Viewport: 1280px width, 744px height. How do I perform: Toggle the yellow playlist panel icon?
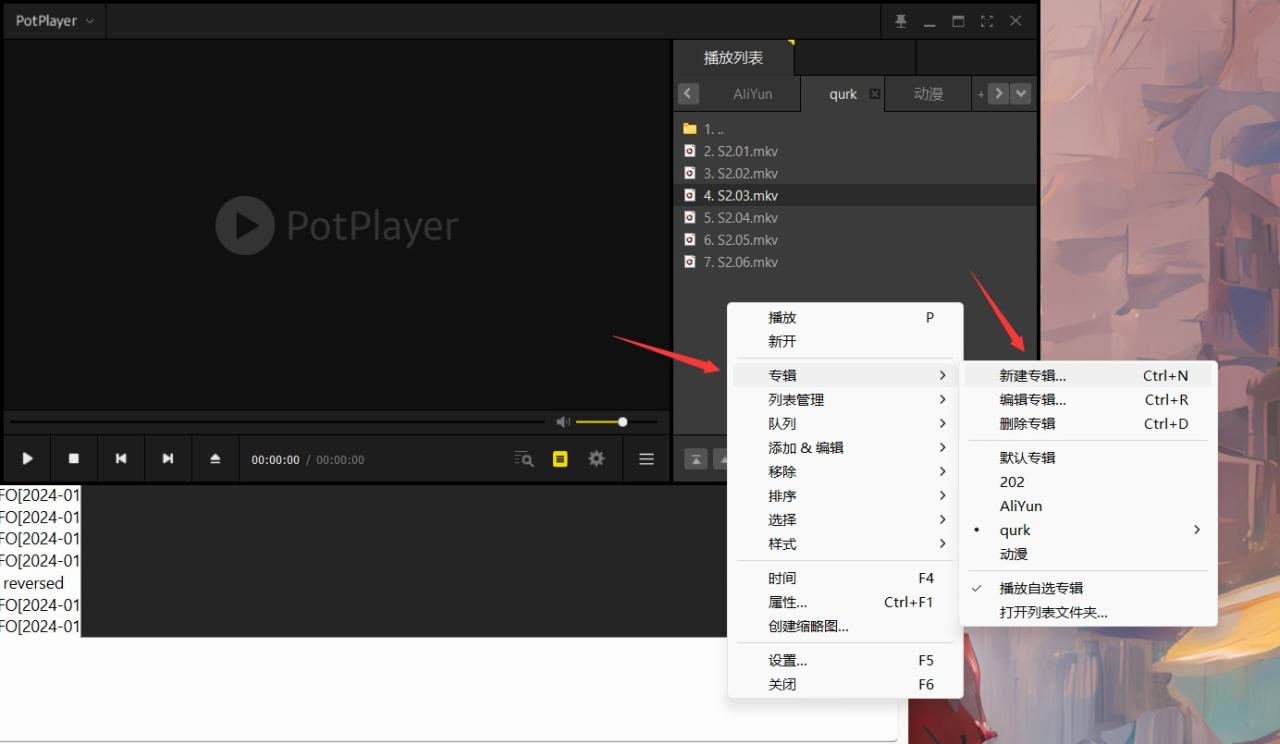[560, 459]
